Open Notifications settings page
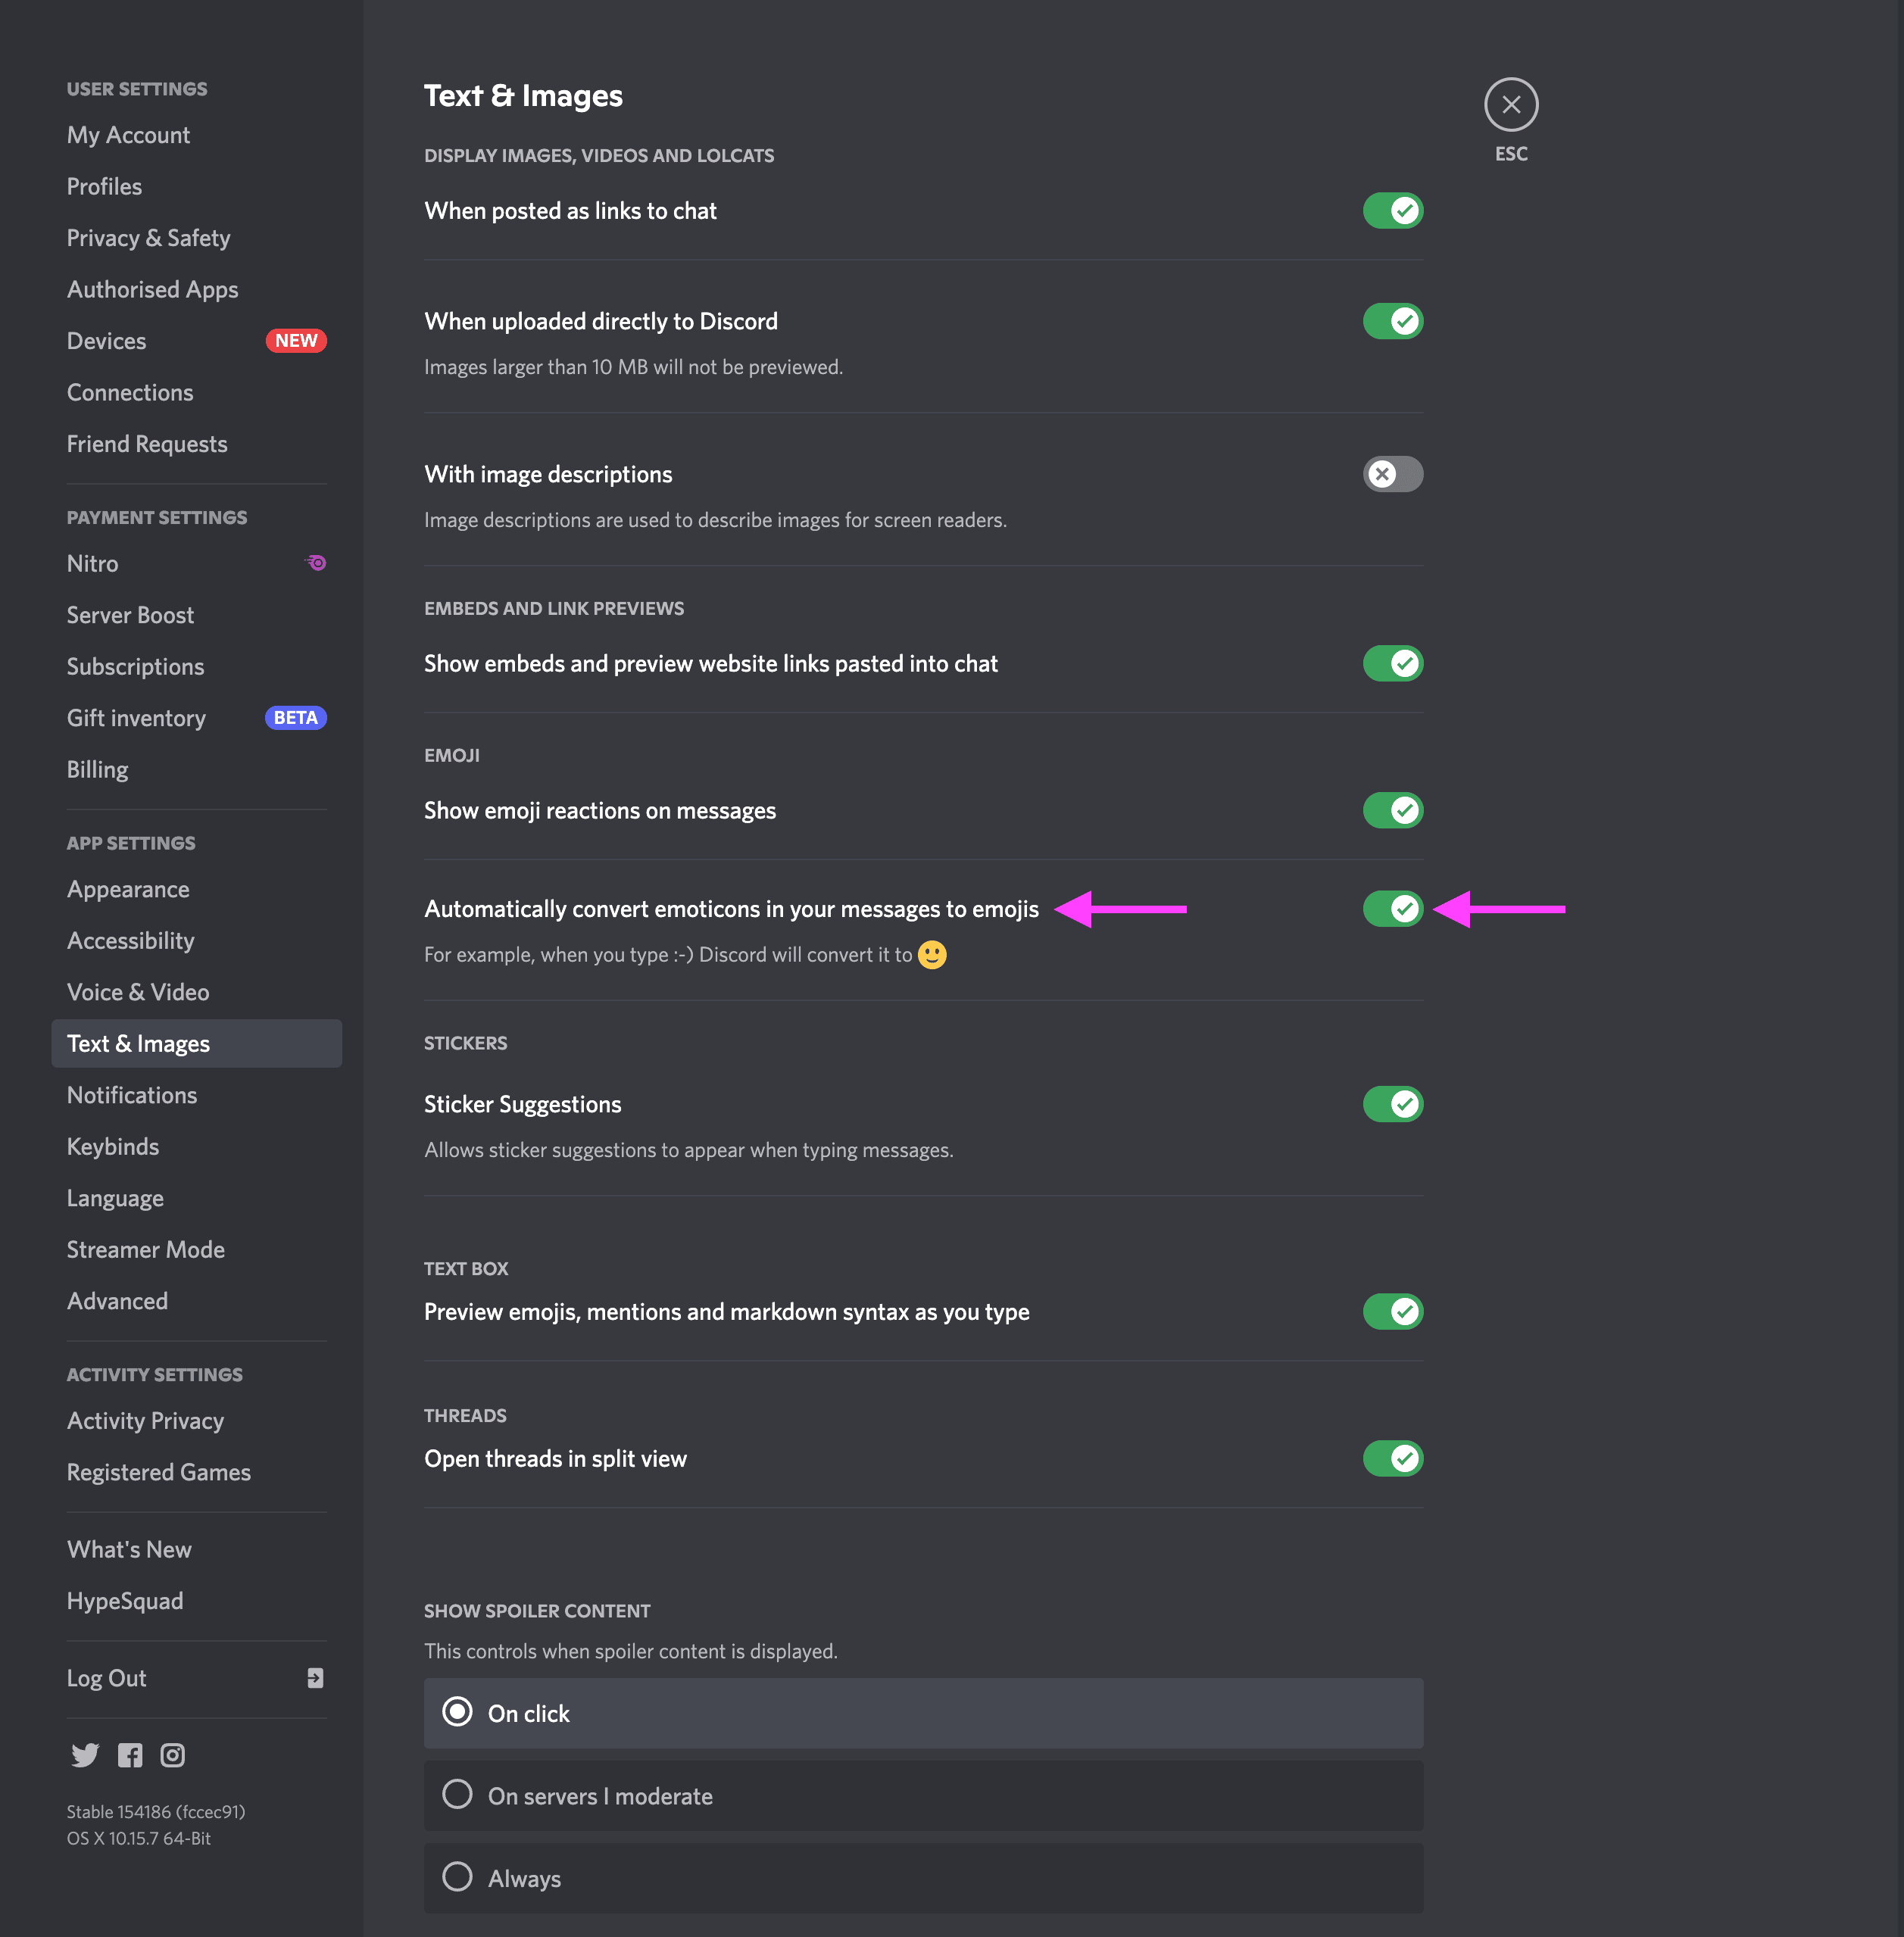The image size is (1904, 1937). (x=131, y=1093)
